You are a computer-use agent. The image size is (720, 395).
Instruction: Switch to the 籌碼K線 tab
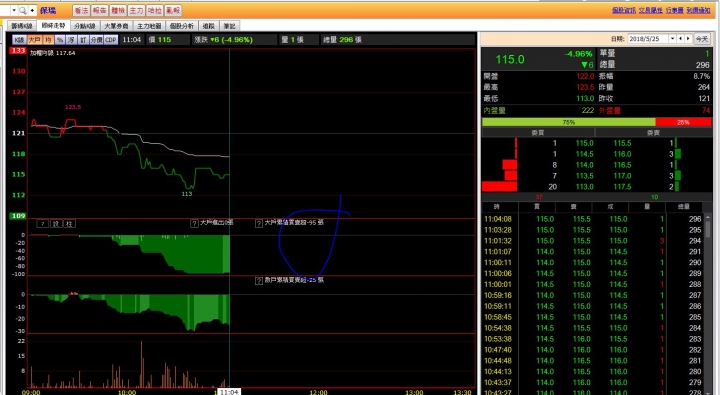tap(22, 26)
